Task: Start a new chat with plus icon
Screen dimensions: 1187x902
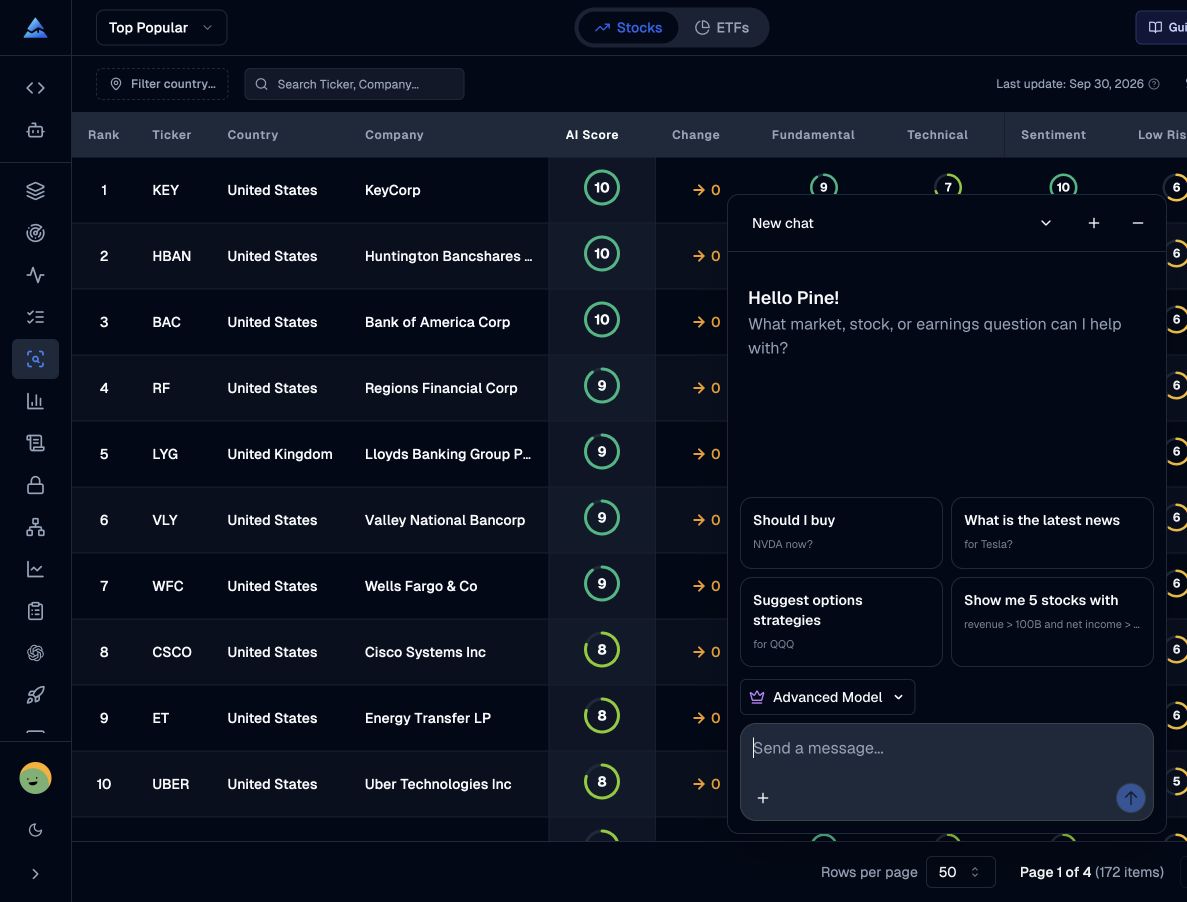Action: point(1093,223)
